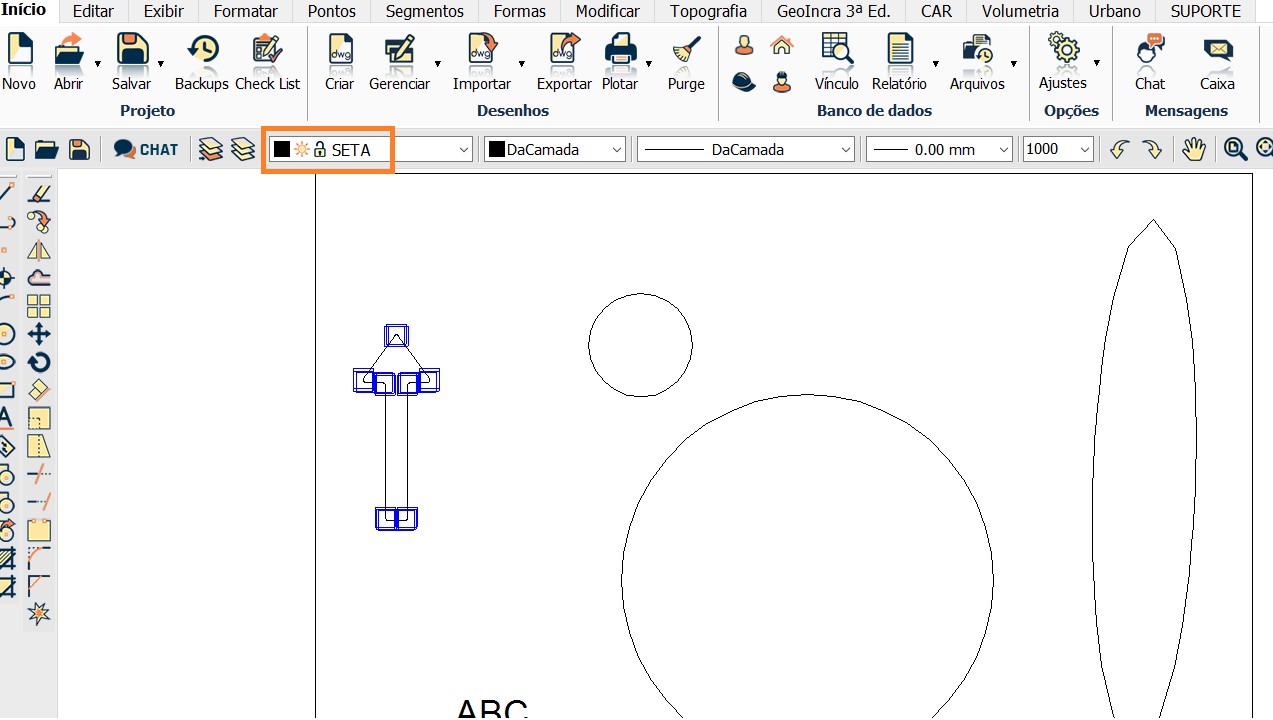Screen dimensions: 1273x720
Task: Switch to the Topografia tab
Action: (x=708, y=12)
